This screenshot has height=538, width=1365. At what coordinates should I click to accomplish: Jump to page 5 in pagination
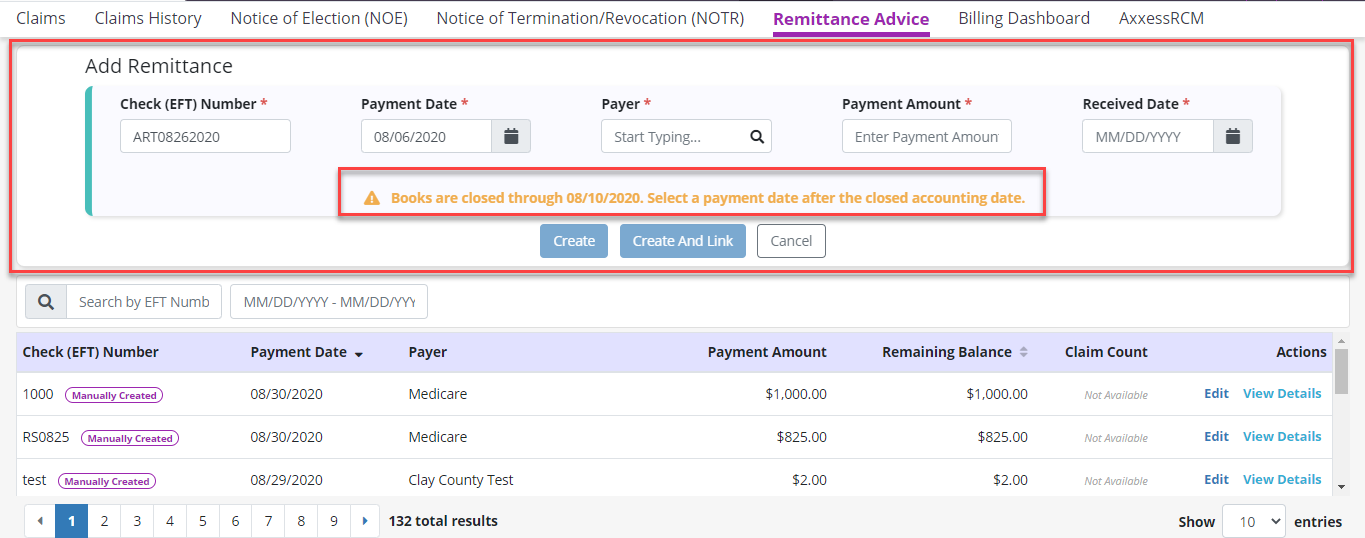tap(202, 521)
